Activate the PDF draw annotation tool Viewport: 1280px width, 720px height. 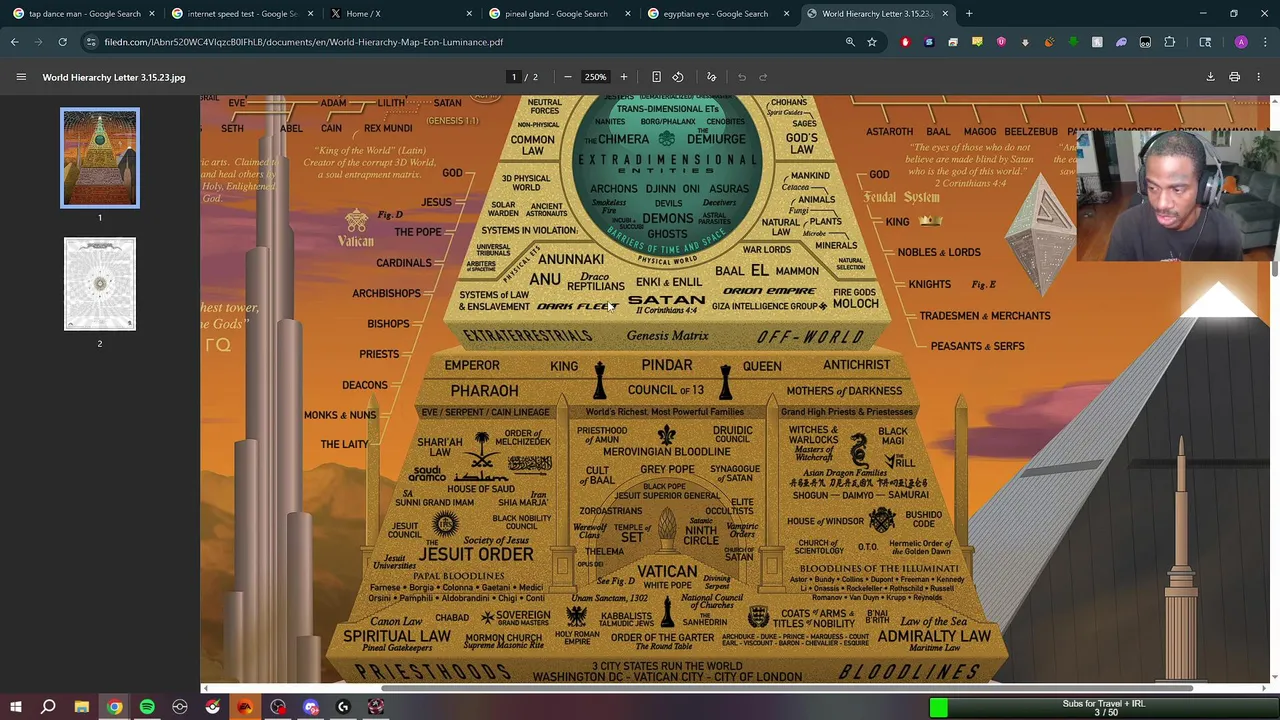712,77
